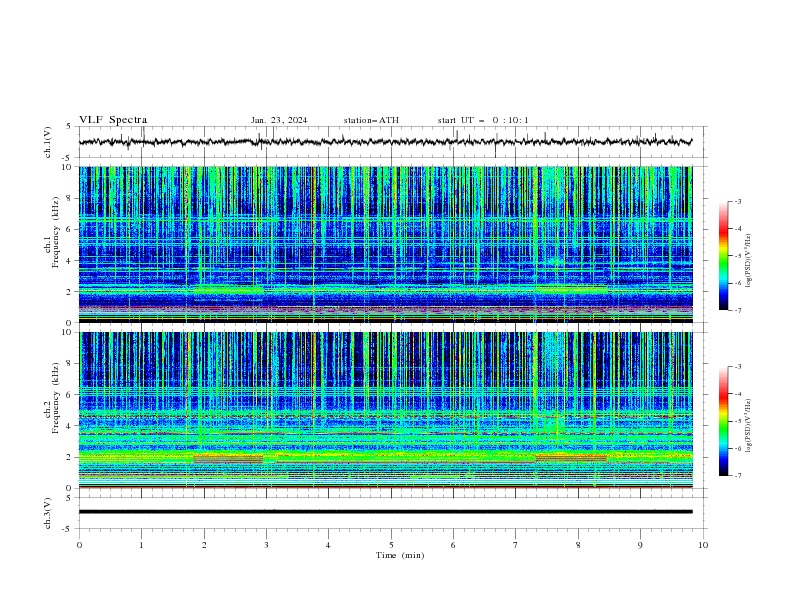Click the "-5" tick on the ch.3(V) axis
Image resolution: width=792 pixels, height=612 pixels.
(68, 529)
